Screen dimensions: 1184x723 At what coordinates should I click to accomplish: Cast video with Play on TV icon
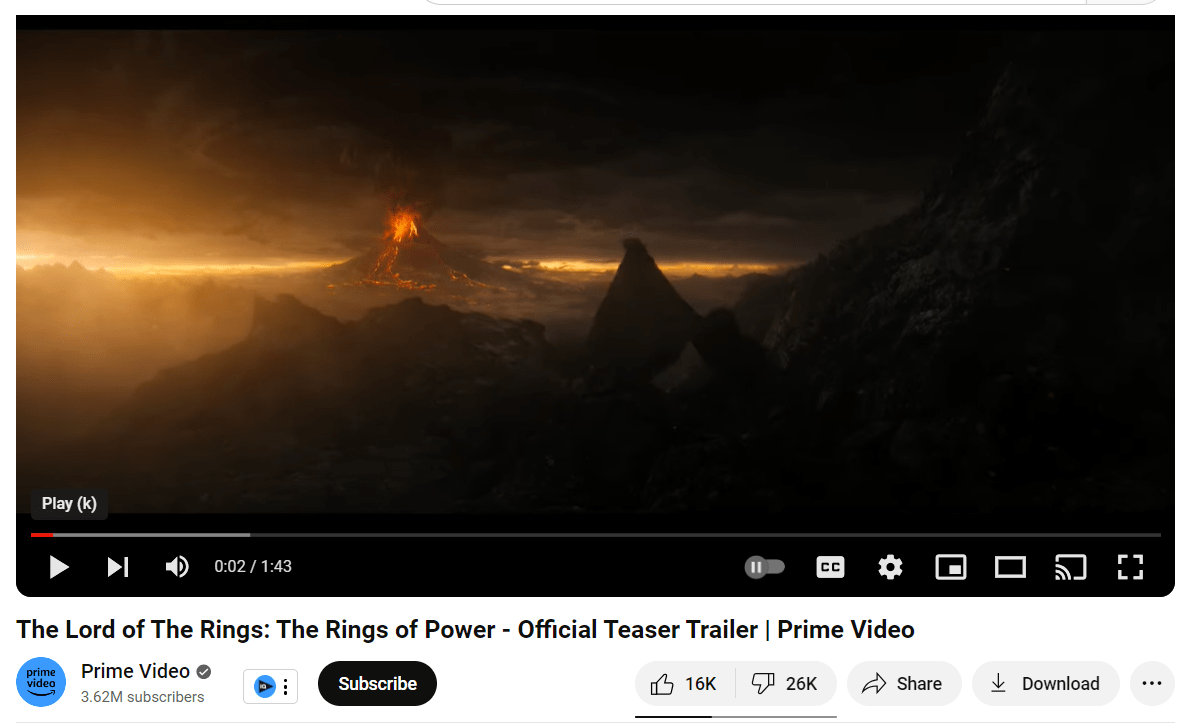pos(1071,567)
